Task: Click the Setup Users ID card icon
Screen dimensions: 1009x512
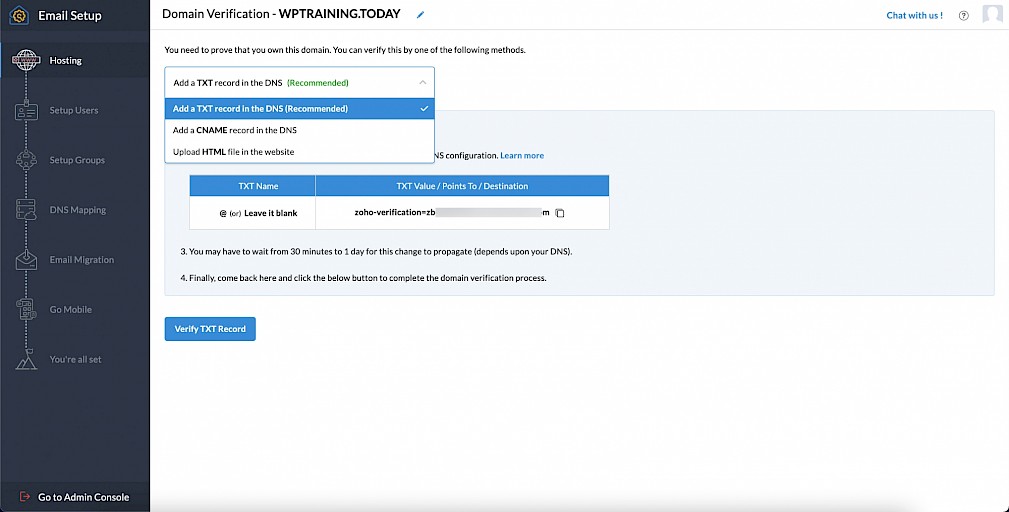Action: click(26, 111)
